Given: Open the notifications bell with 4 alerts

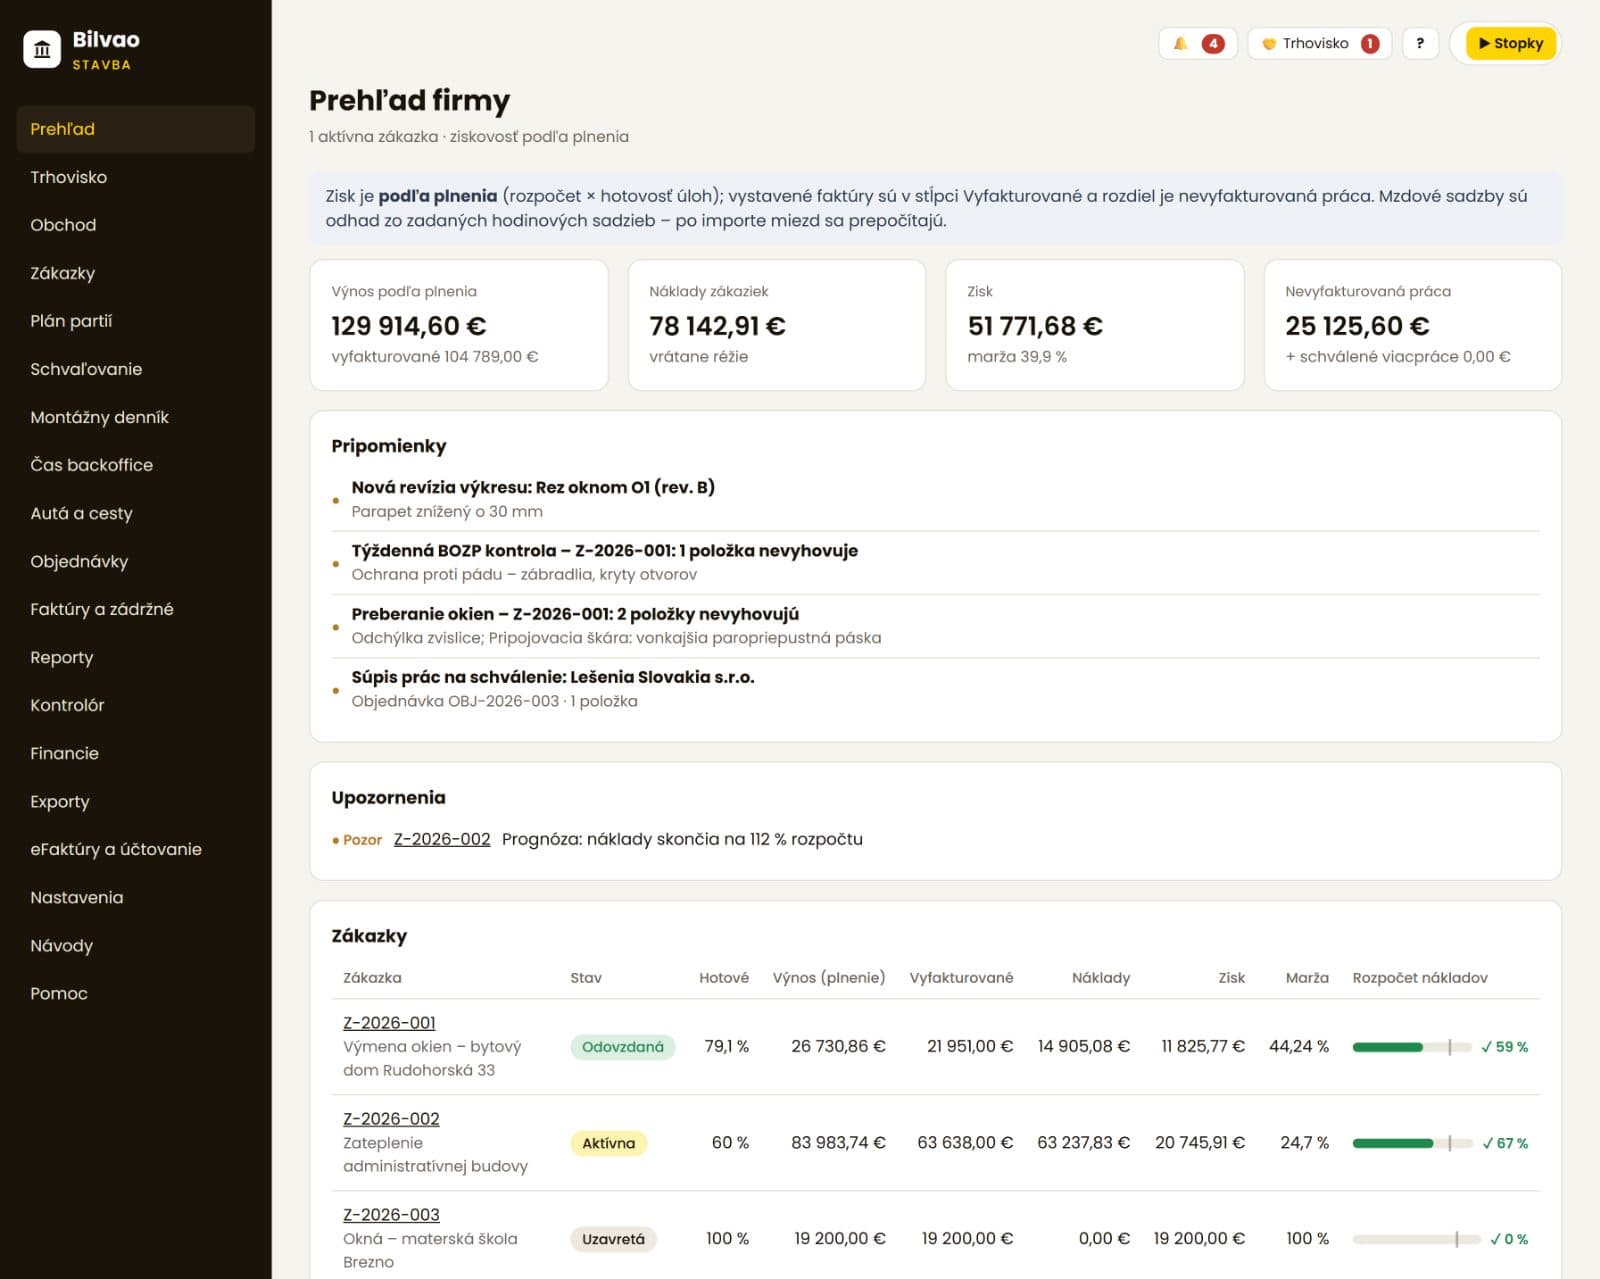Looking at the screenshot, I should pyautogui.click(x=1197, y=43).
